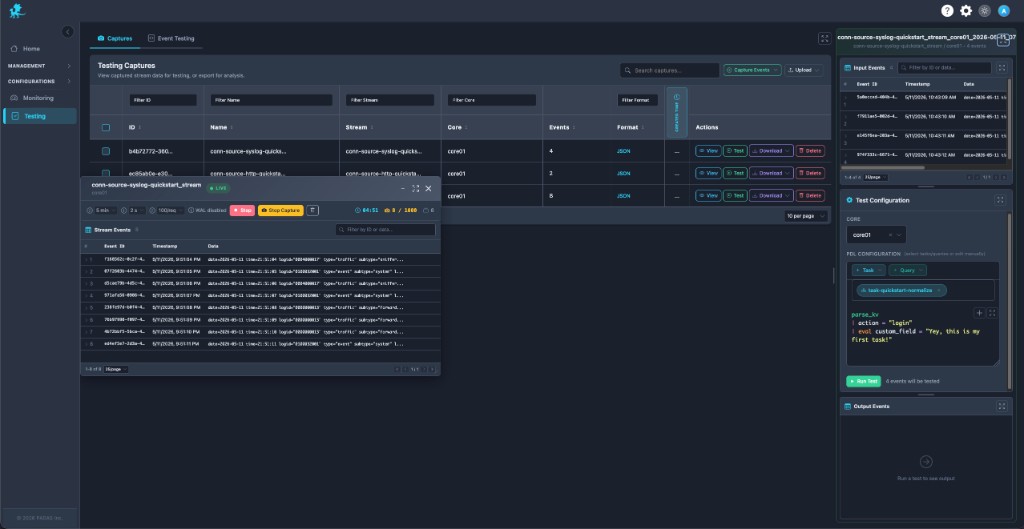Open page size dropdown in Stream Events footer
This screenshot has height=529, width=1024.
116,370
